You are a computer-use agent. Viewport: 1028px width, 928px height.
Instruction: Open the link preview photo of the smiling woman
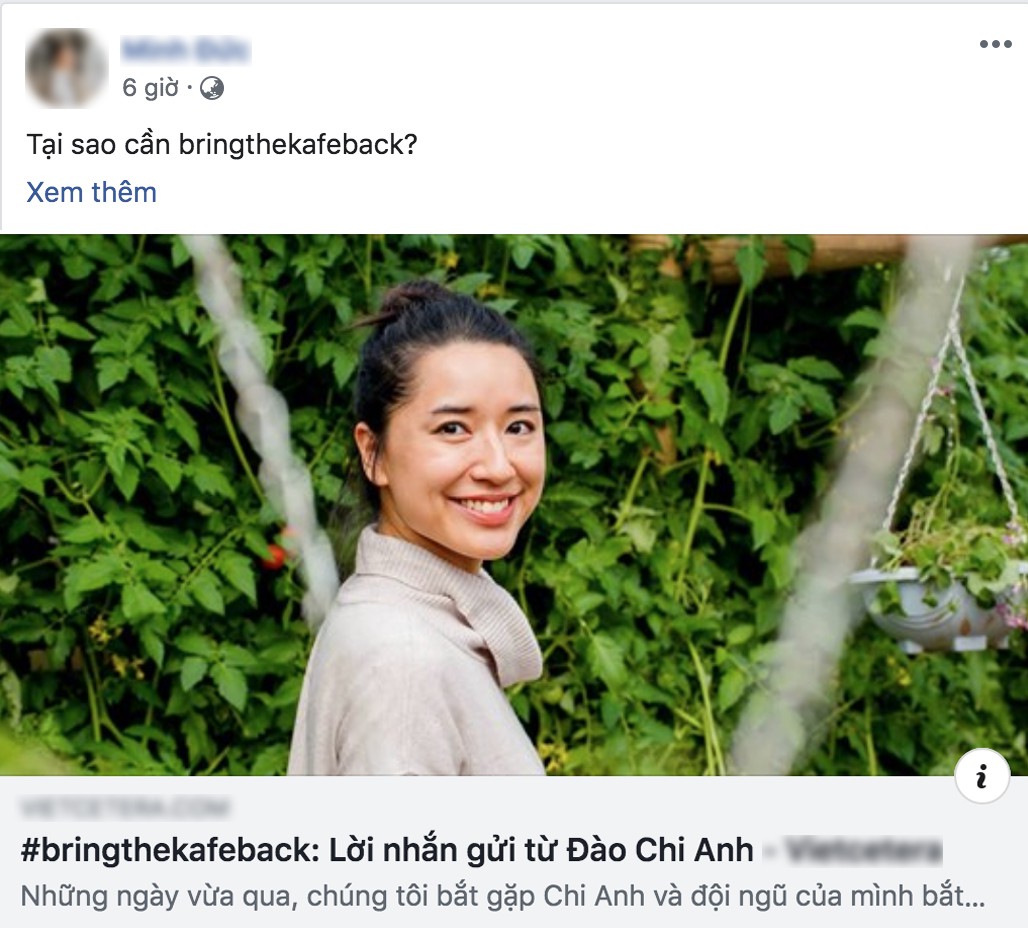[514, 504]
